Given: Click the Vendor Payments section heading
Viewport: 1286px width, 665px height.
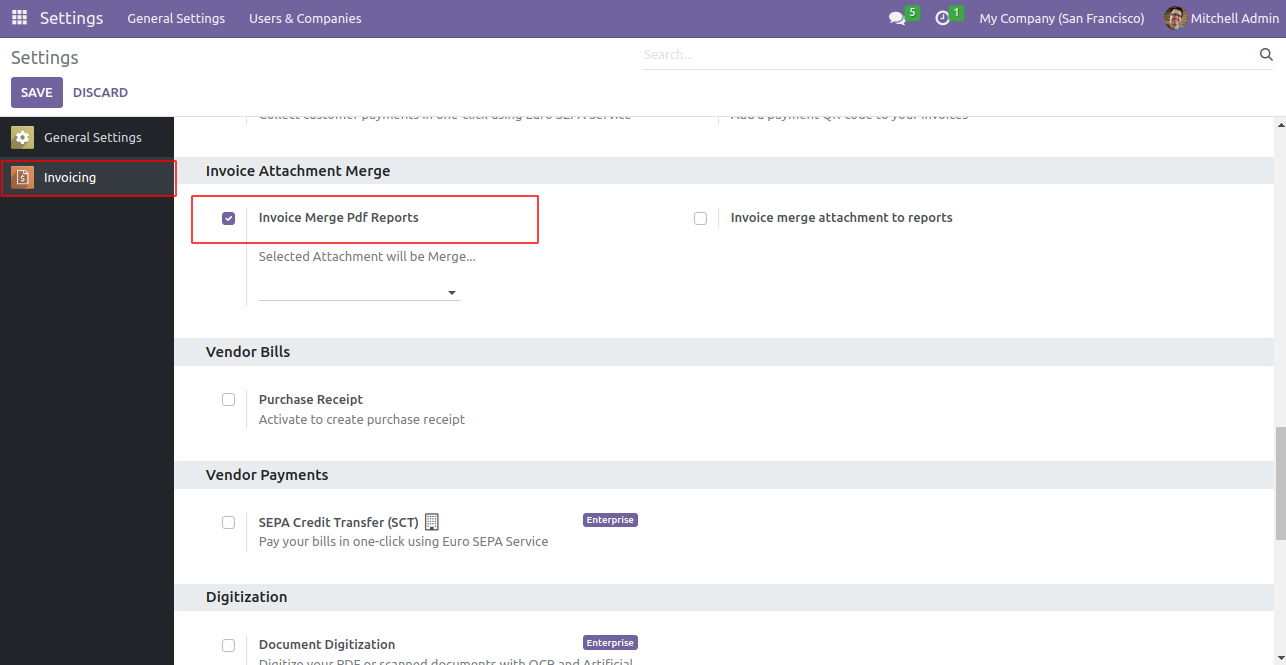Looking at the screenshot, I should click(x=267, y=475).
